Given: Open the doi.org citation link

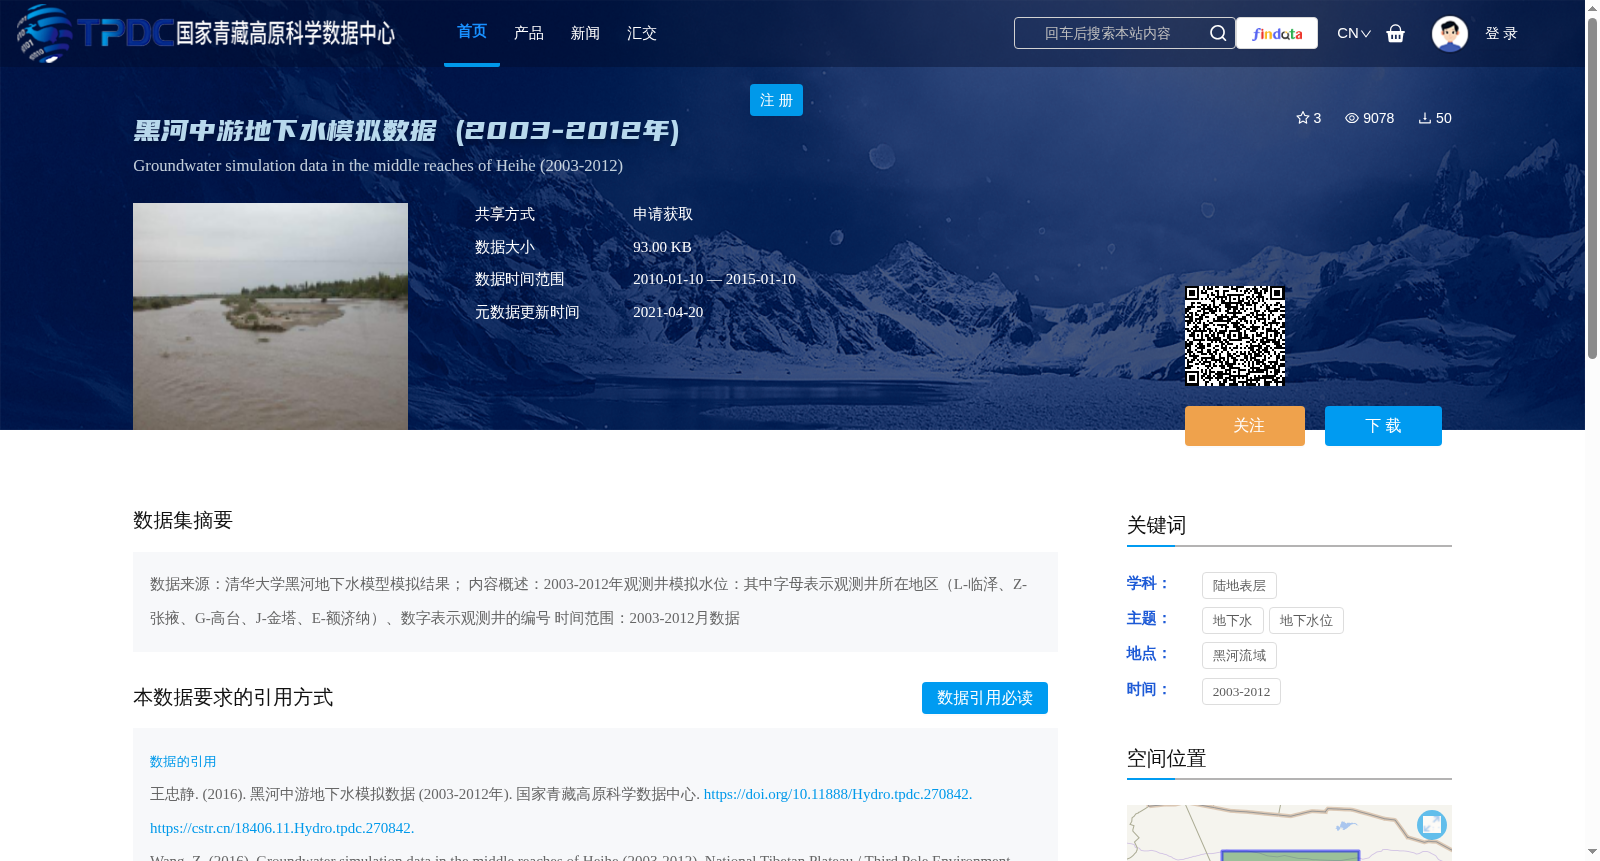Looking at the screenshot, I should pos(838,794).
